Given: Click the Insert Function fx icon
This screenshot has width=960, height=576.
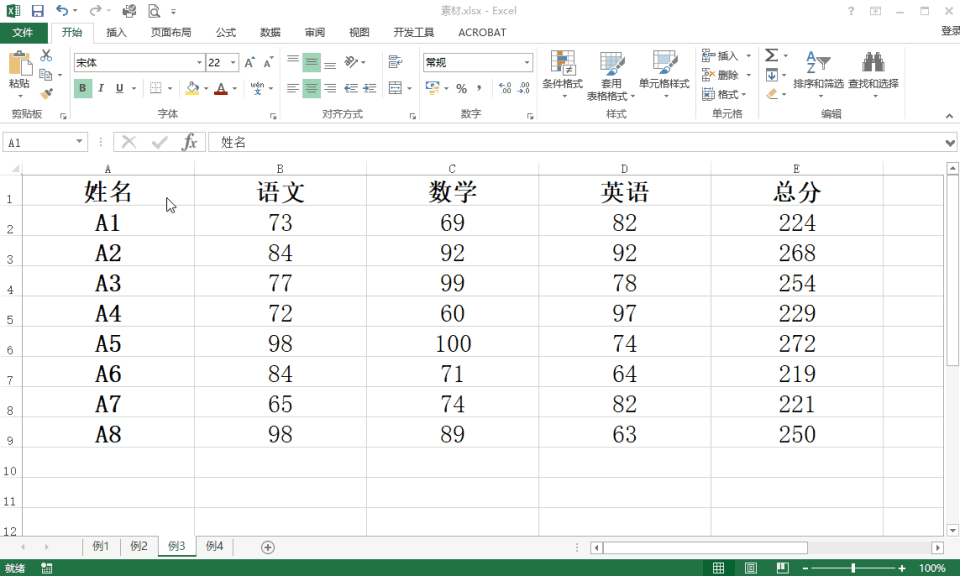Looking at the screenshot, I should coord(189,142).
